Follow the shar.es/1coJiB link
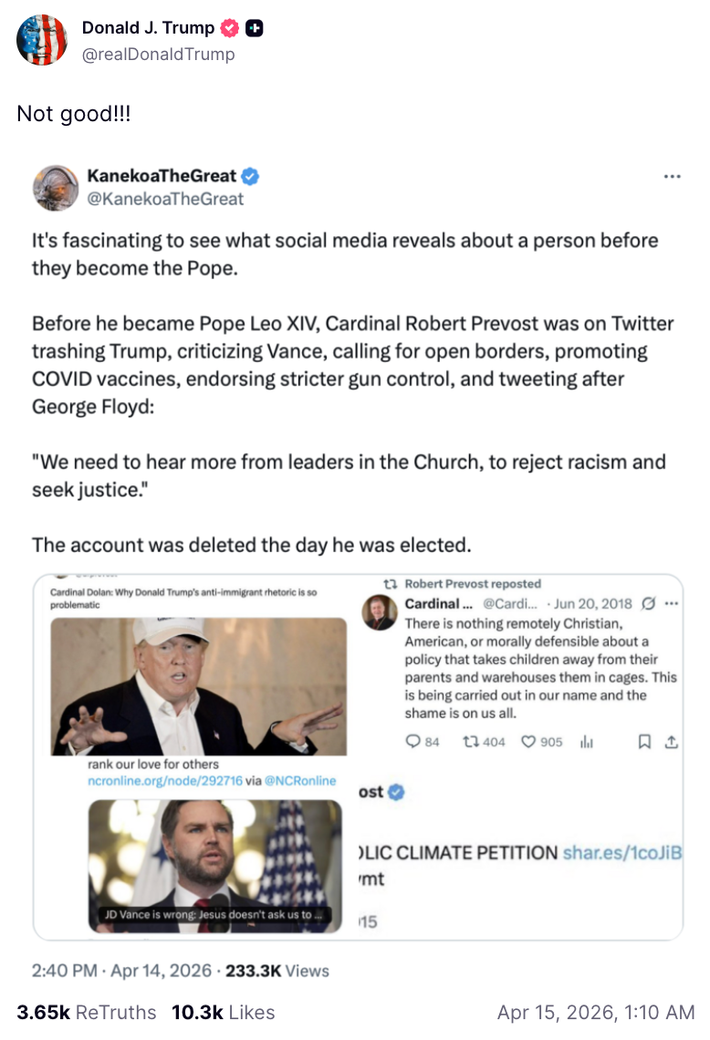This screenshot has height=1040, width=710. coord(622,853)
